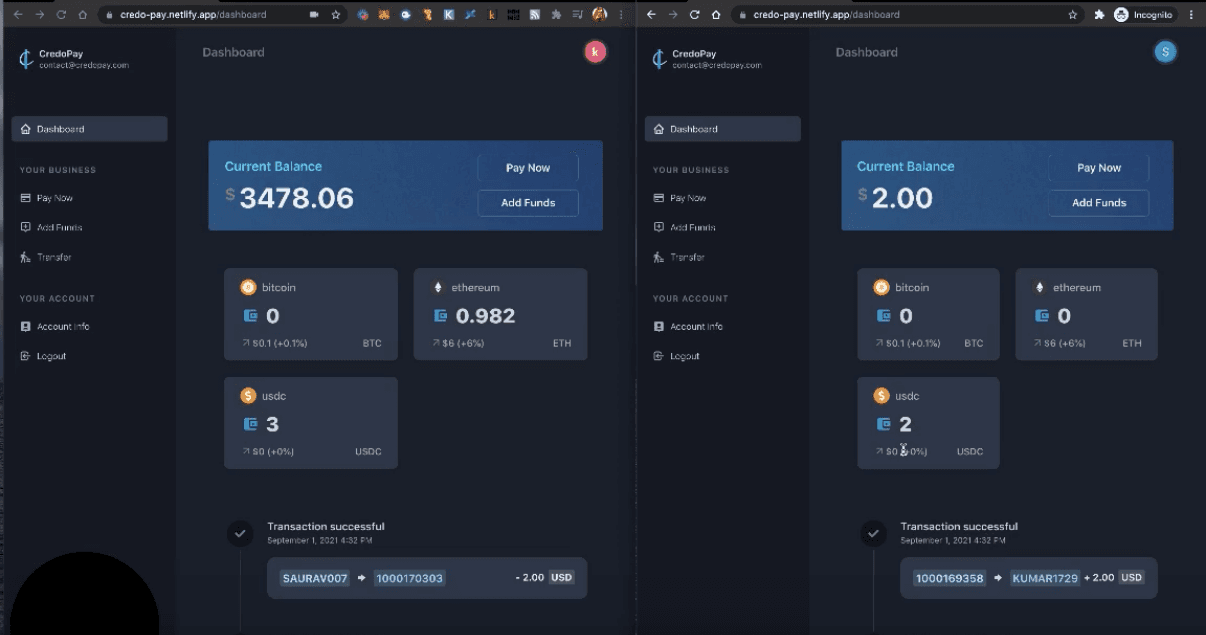The height and width of the screenshot is (635, 1206).
Task: Go back in the right incognito window
Action: (x=651, y=15)
